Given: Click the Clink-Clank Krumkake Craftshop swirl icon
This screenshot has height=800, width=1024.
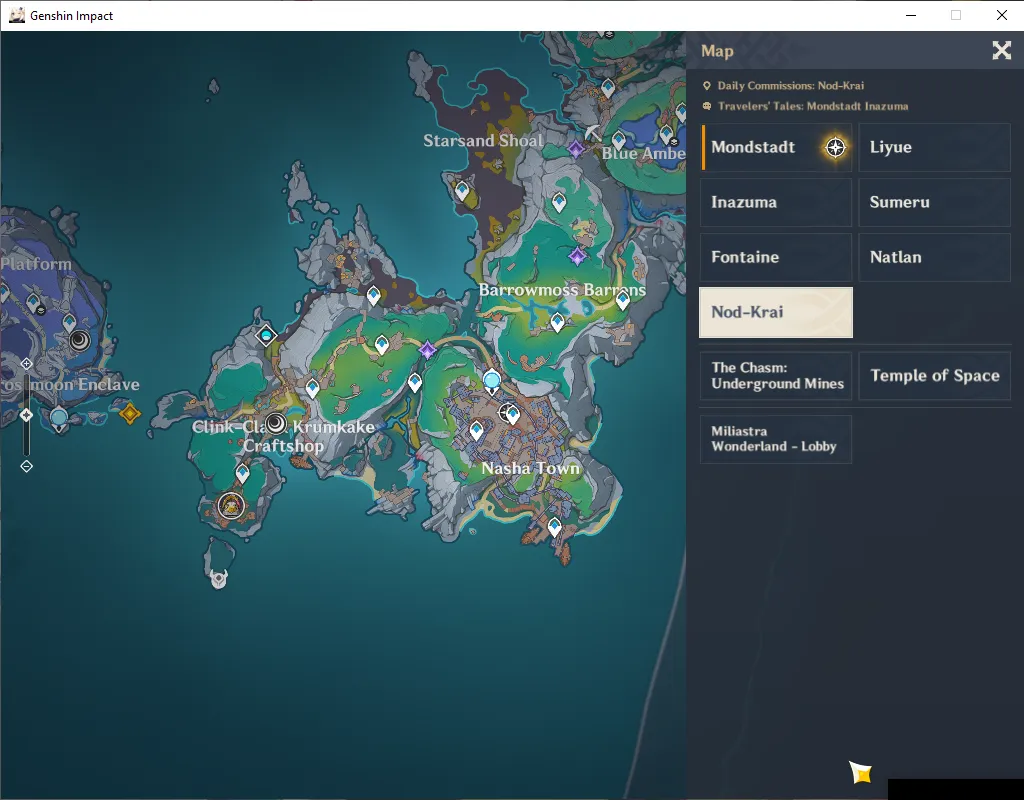Looking at the screenshot, I should pyautogui.click(x=276, y=424).
